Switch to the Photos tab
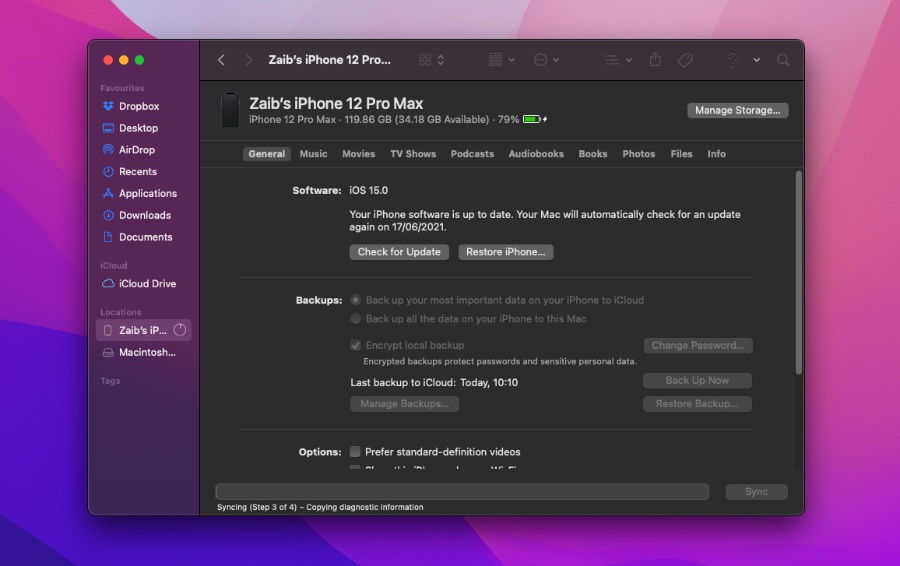Viewport: 900px width, 566px height. coord(638,154)
